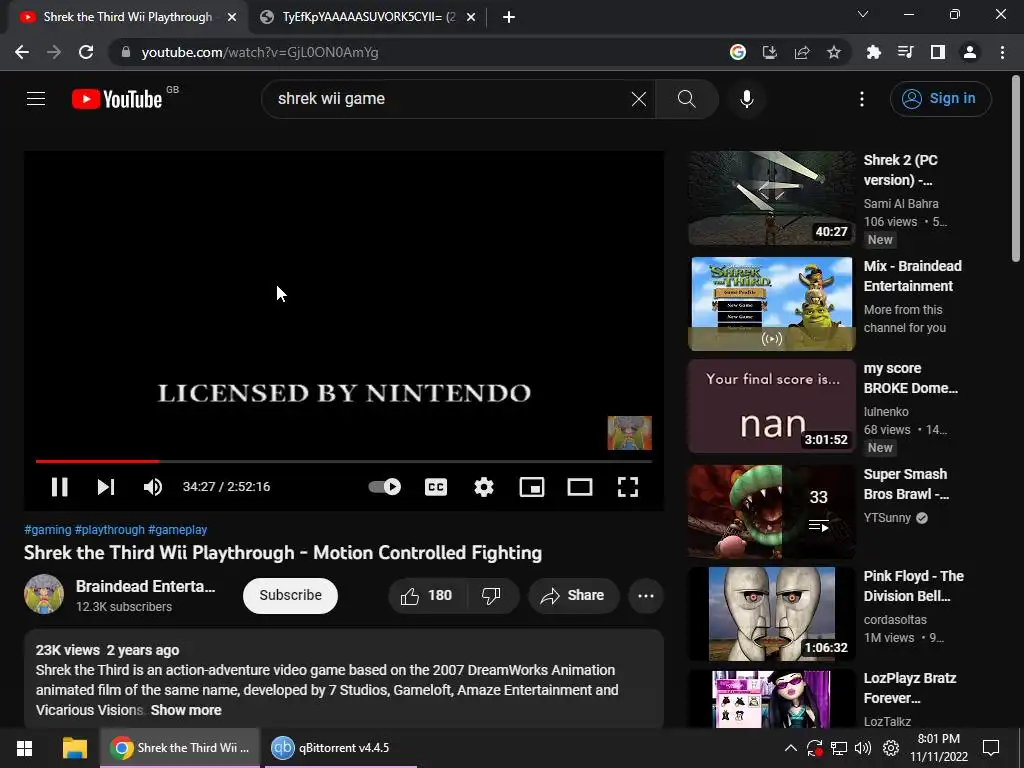Open the YouTube hamburger guide menu
The image size is (1024, 768).
(36, 99)
